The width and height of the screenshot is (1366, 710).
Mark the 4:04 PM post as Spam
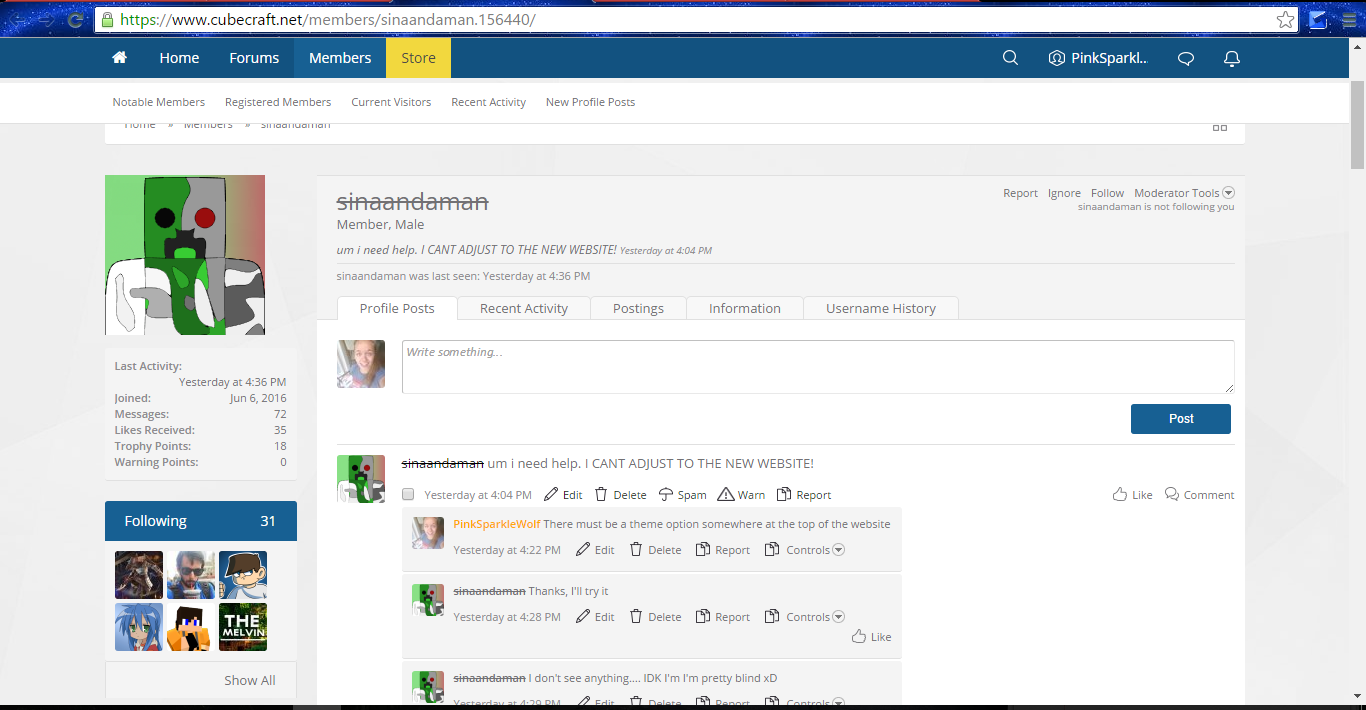point(682,495)
